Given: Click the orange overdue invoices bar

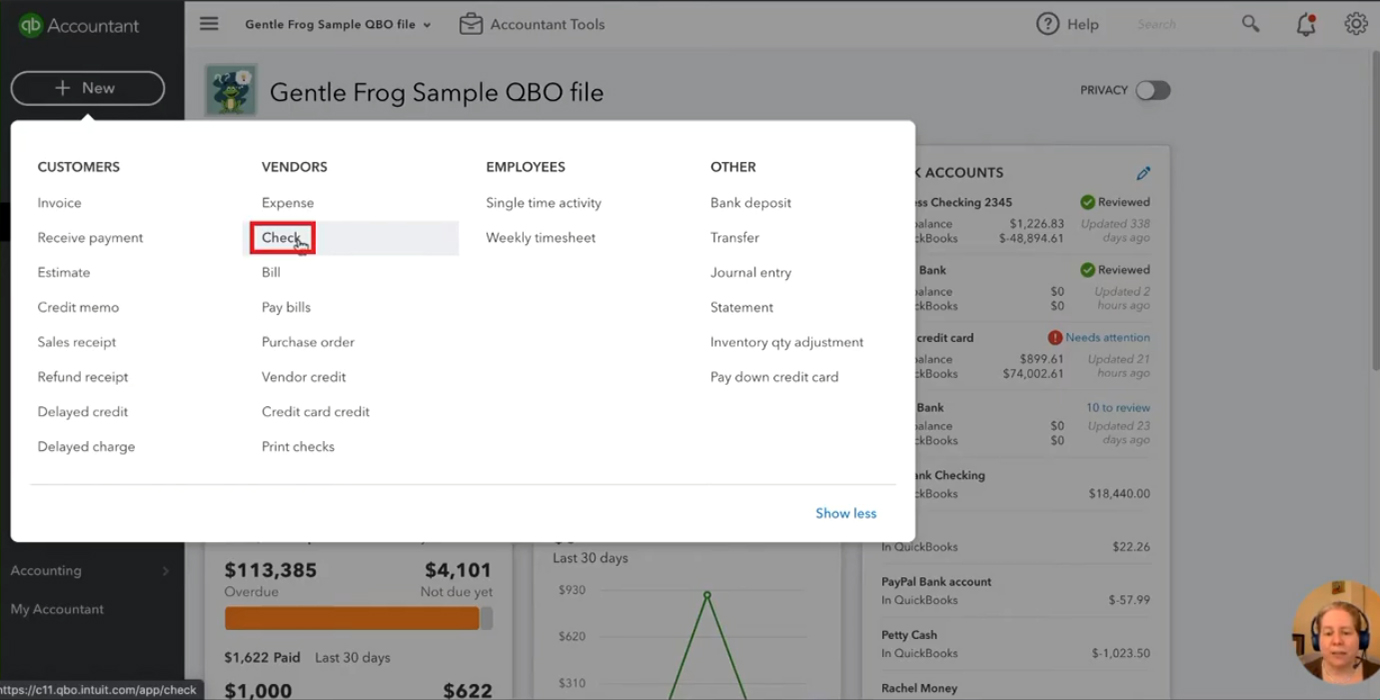Looking at the screenshot, I should (352, 619).
